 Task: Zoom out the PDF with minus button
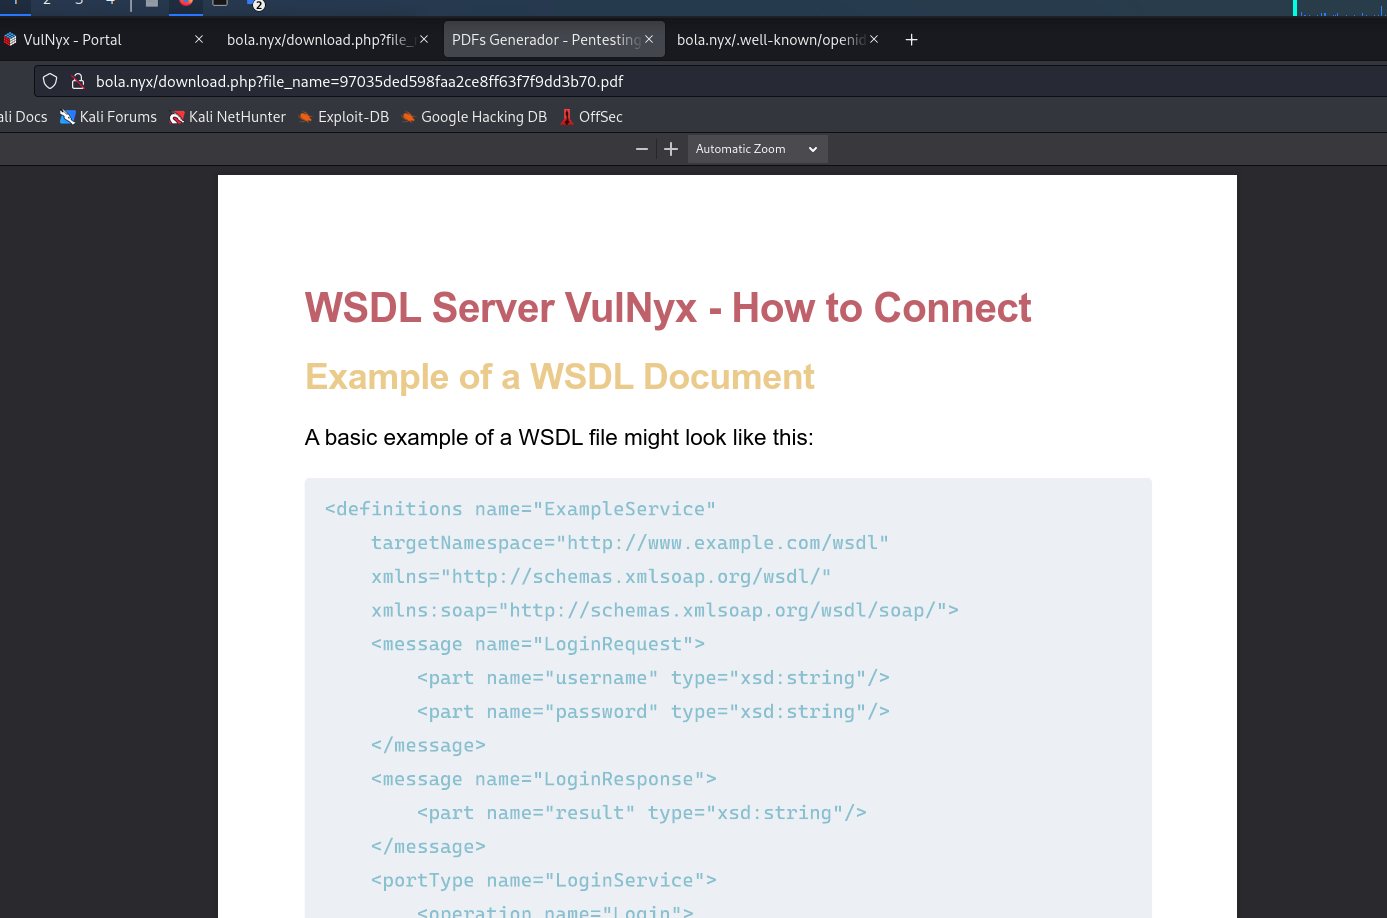point(642,149)
